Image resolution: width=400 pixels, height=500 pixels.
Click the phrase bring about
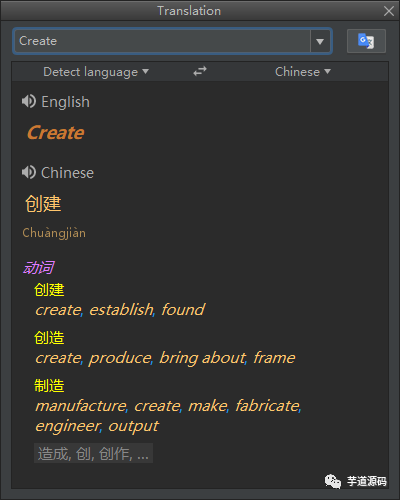202,358
